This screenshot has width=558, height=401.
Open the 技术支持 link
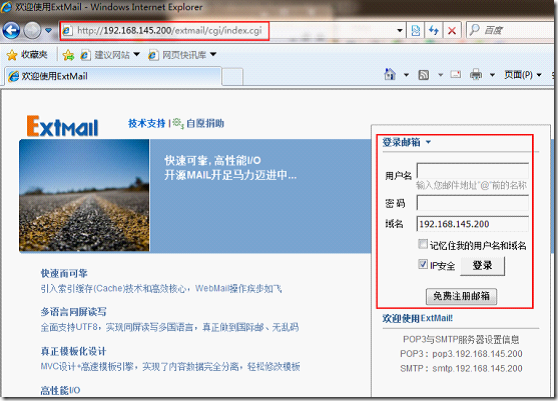pos(147,123)
